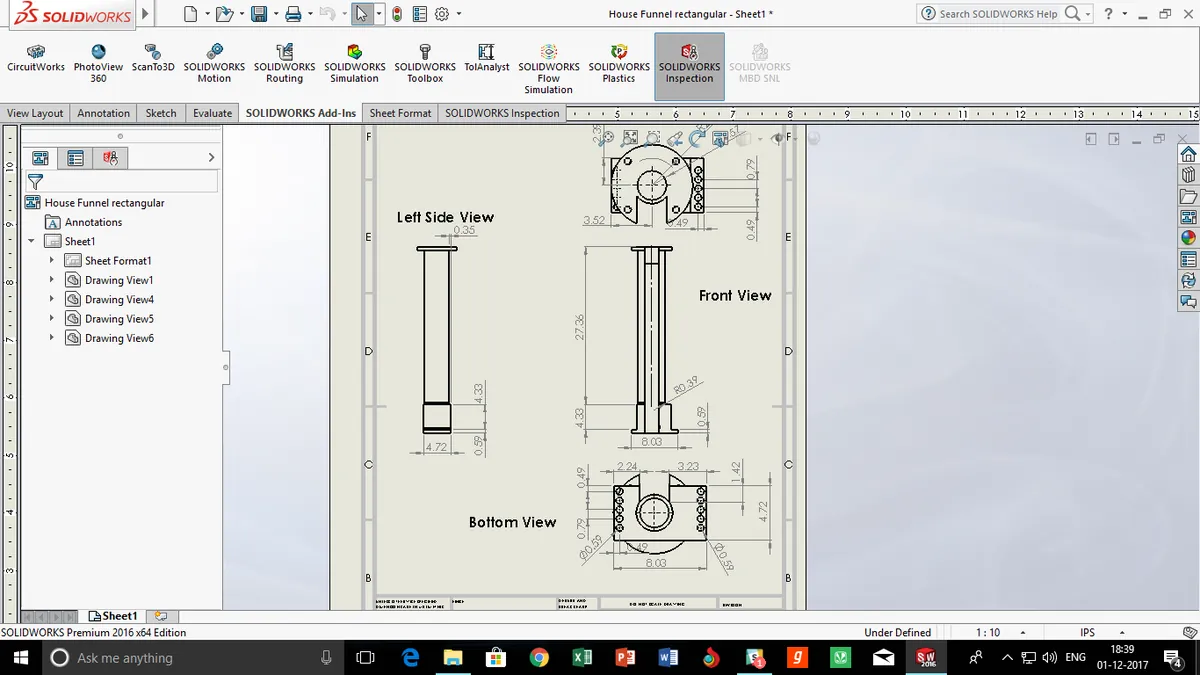1200x675 pixels.
Task: Expand Drawing View6 node
Action: [52, 338]
